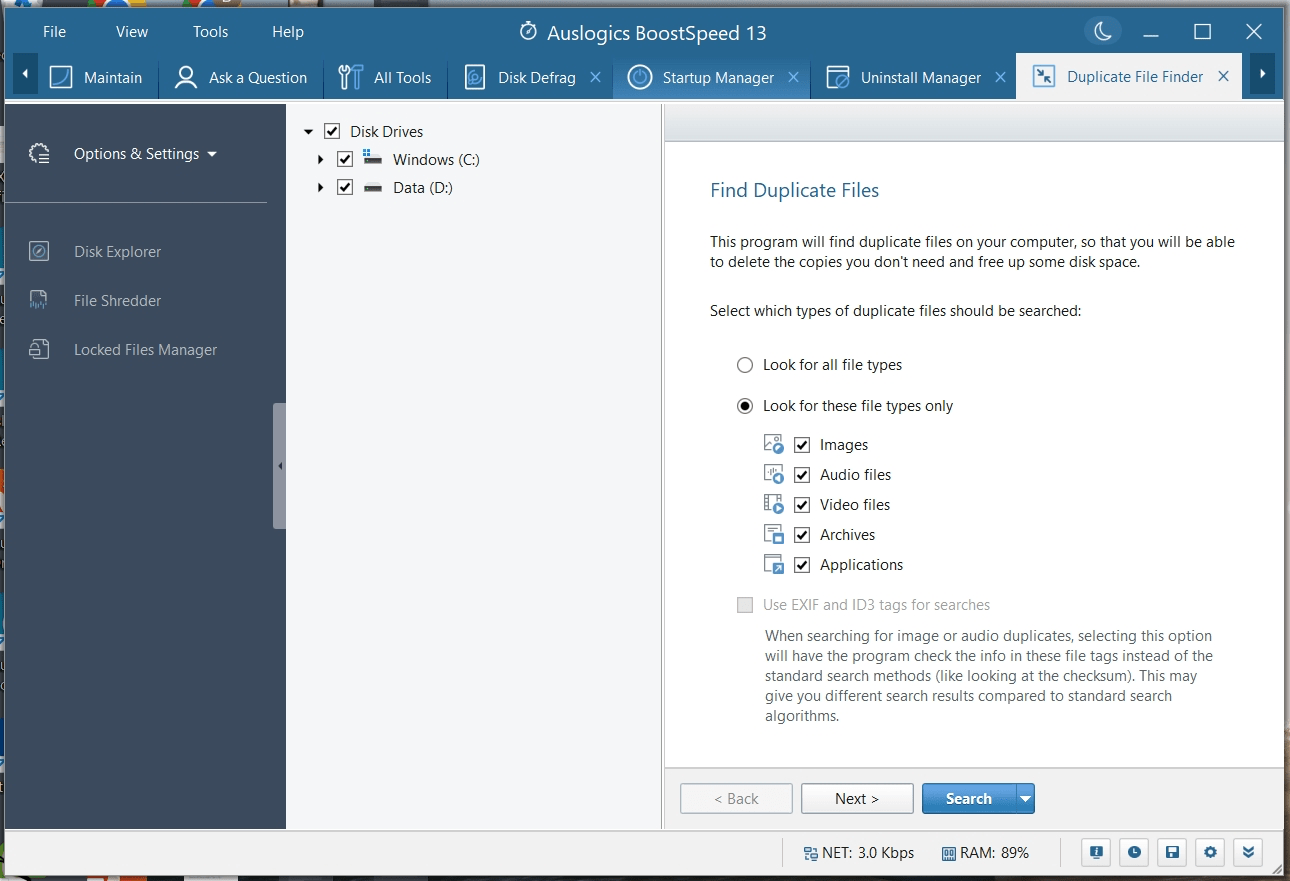Click the File Shredder icon in sidebar
The width and height of the screenshot is (1290, 881).
39,300
